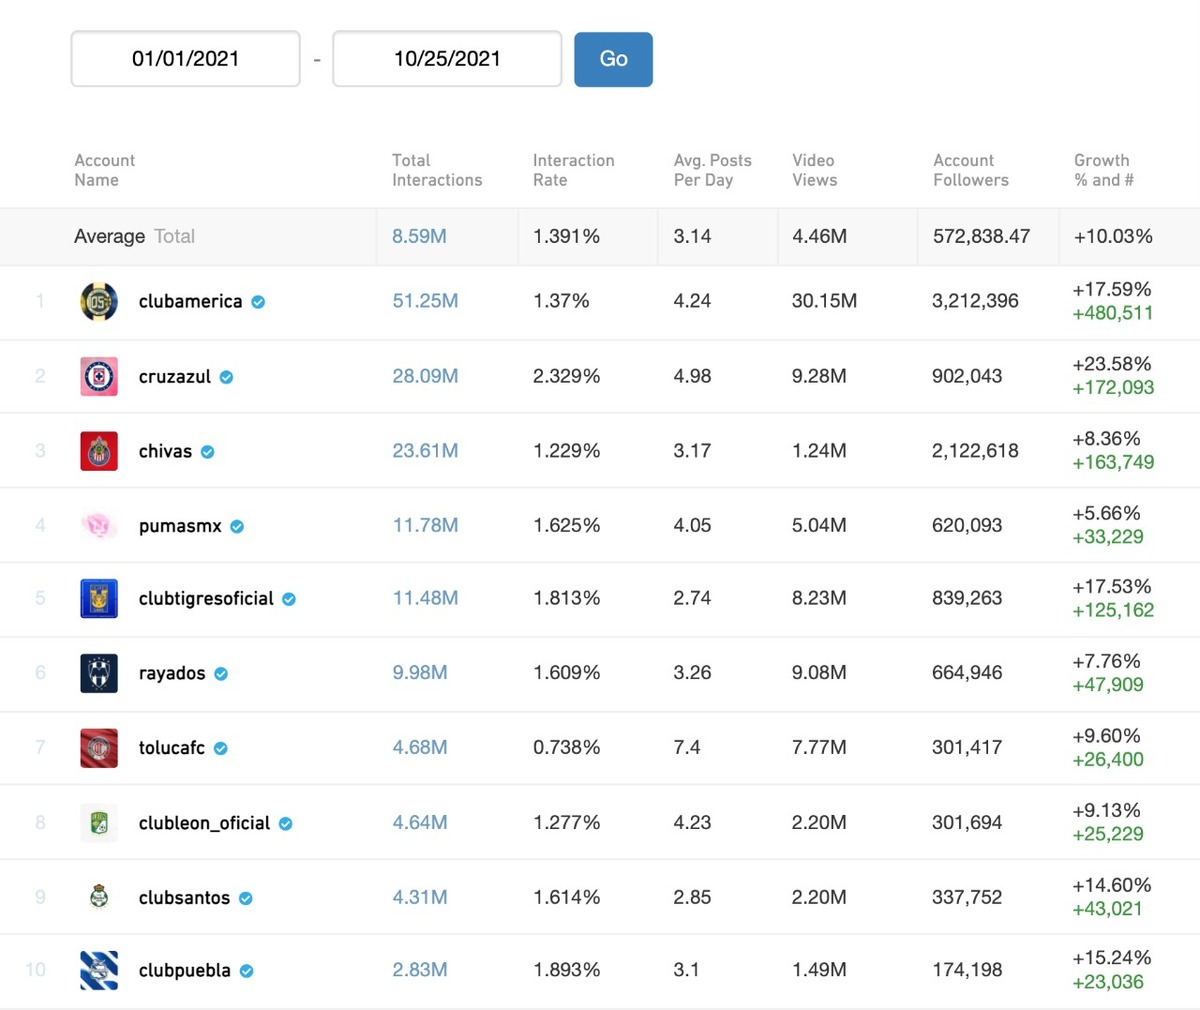Screen dimensions: 1200x1010
Task: Click the 572,838.47 average followers cell
Action: click(981, 237)
